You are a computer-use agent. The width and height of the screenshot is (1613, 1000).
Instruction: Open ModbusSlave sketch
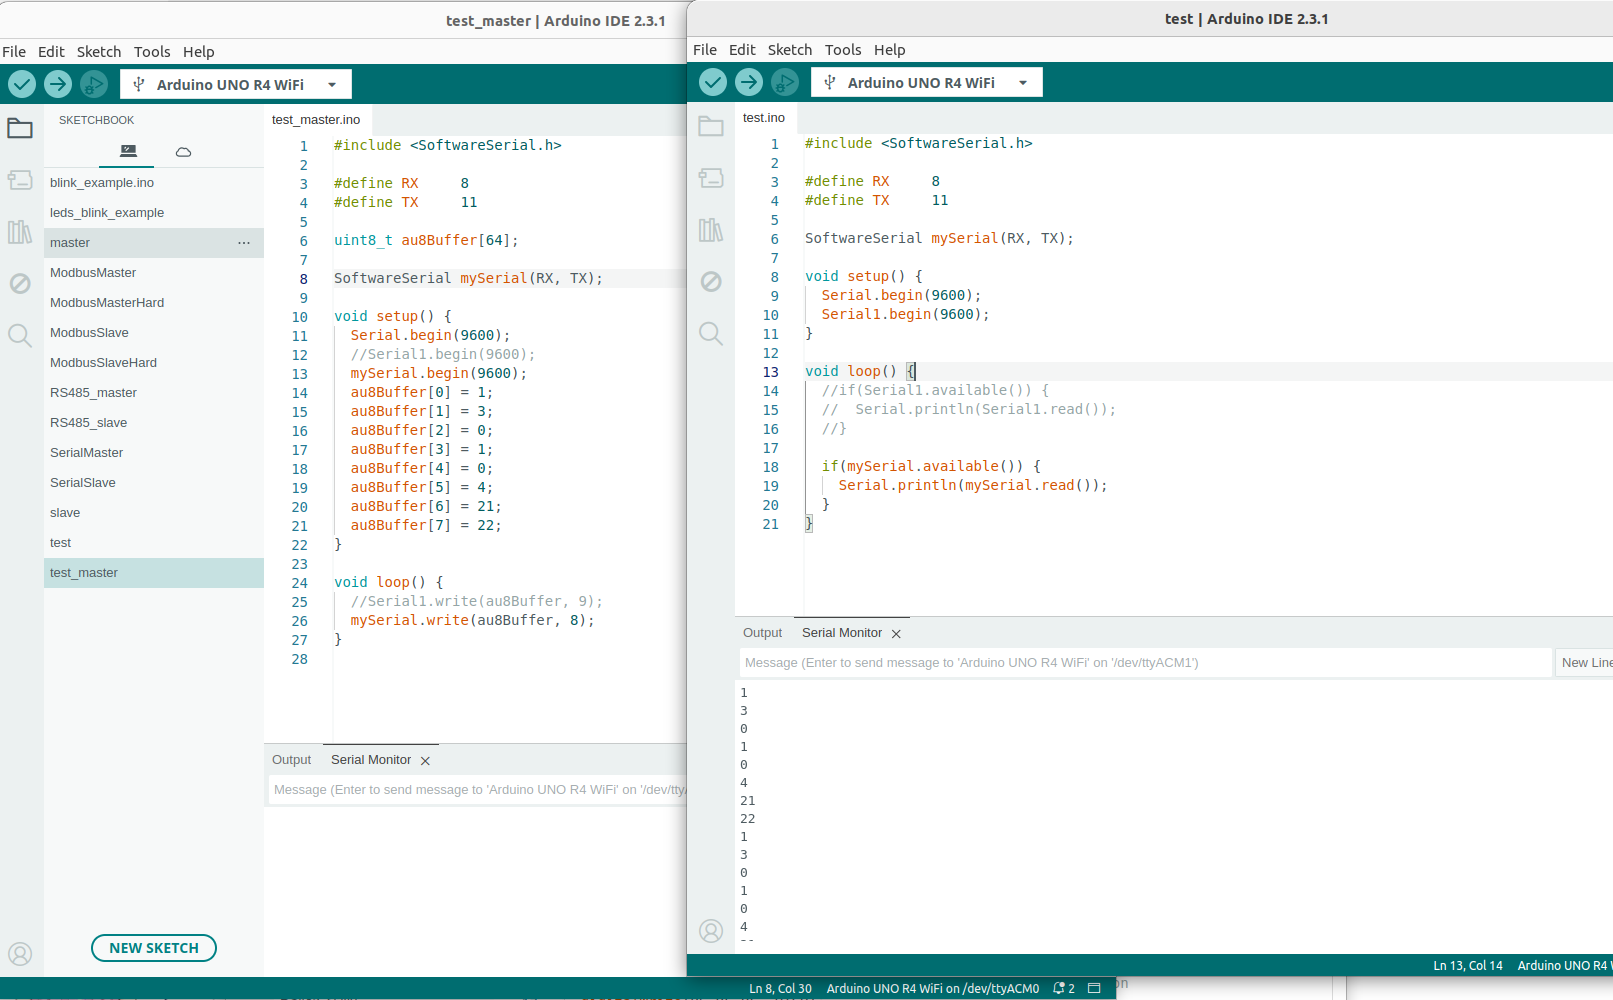[154, 333]
